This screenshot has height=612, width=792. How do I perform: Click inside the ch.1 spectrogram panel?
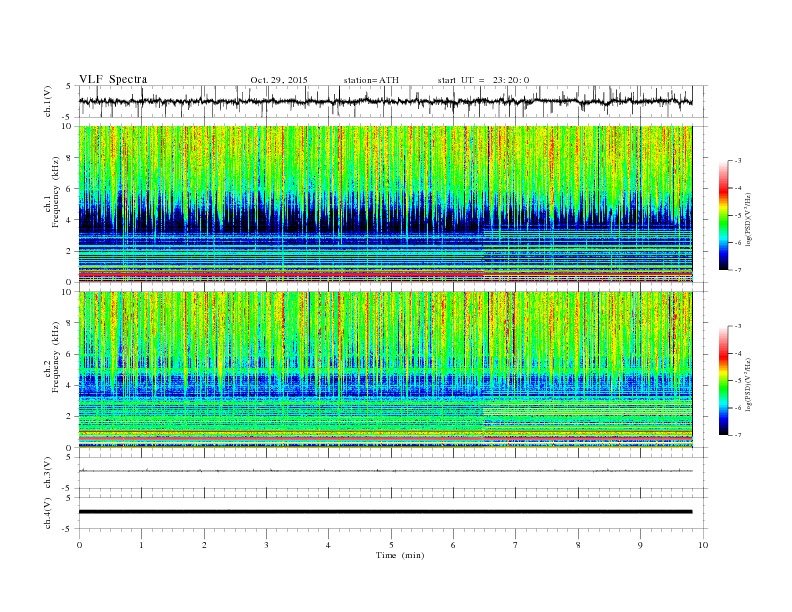click(x=385, y=204)
